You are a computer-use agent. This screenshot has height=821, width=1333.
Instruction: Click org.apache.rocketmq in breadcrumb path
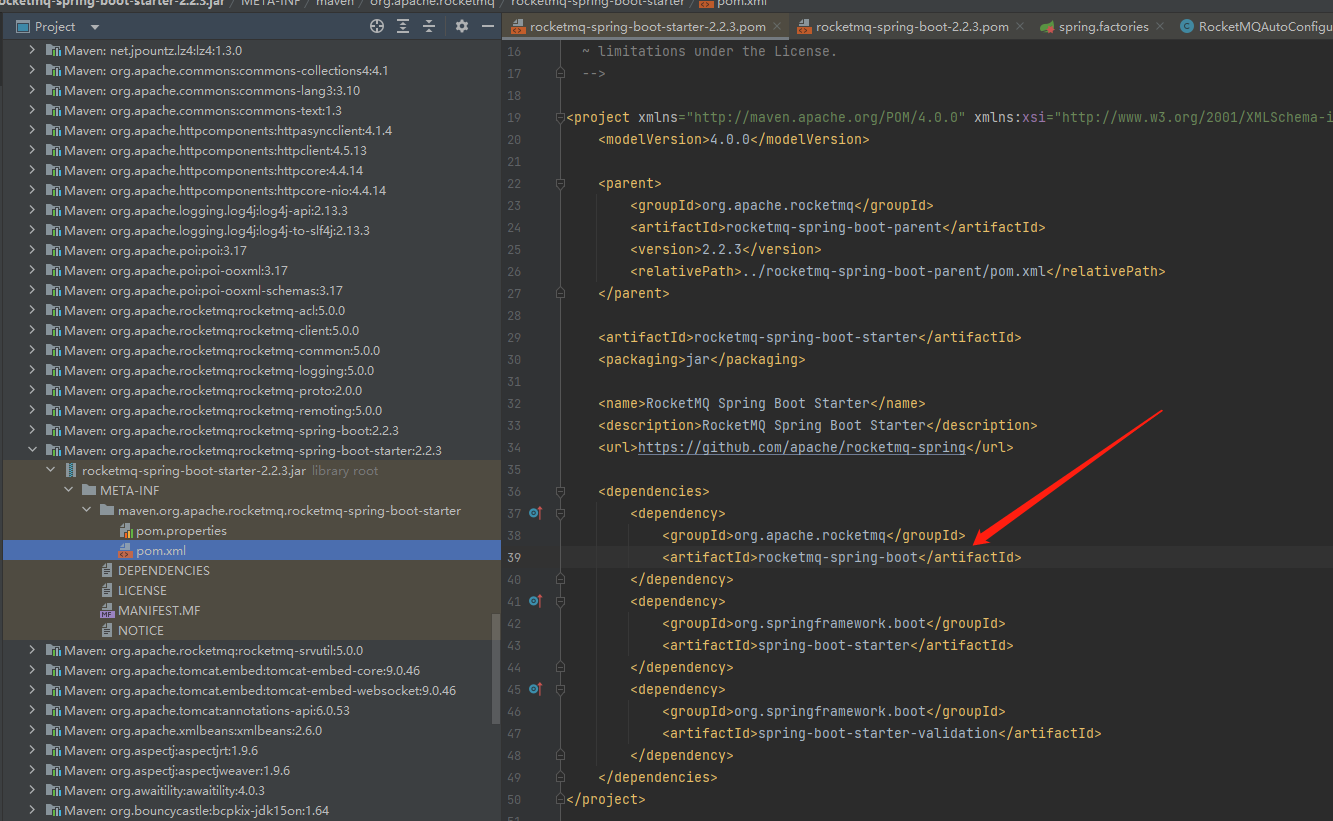[x=432, y=4]
